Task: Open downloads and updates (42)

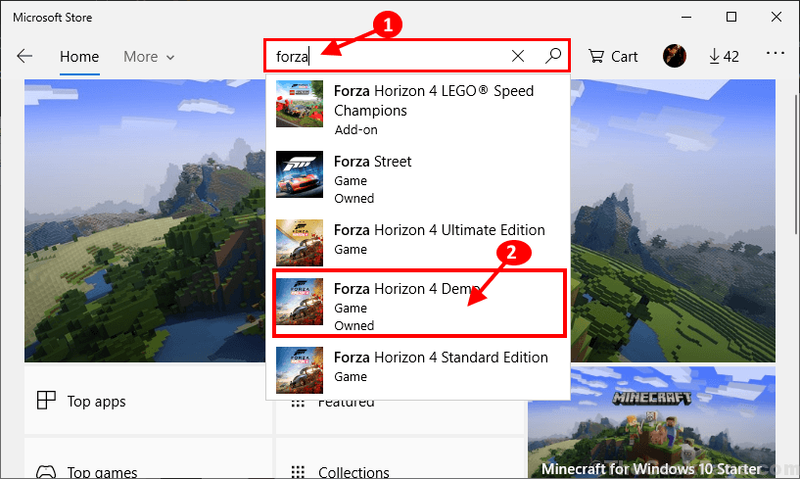Action: 724,56
